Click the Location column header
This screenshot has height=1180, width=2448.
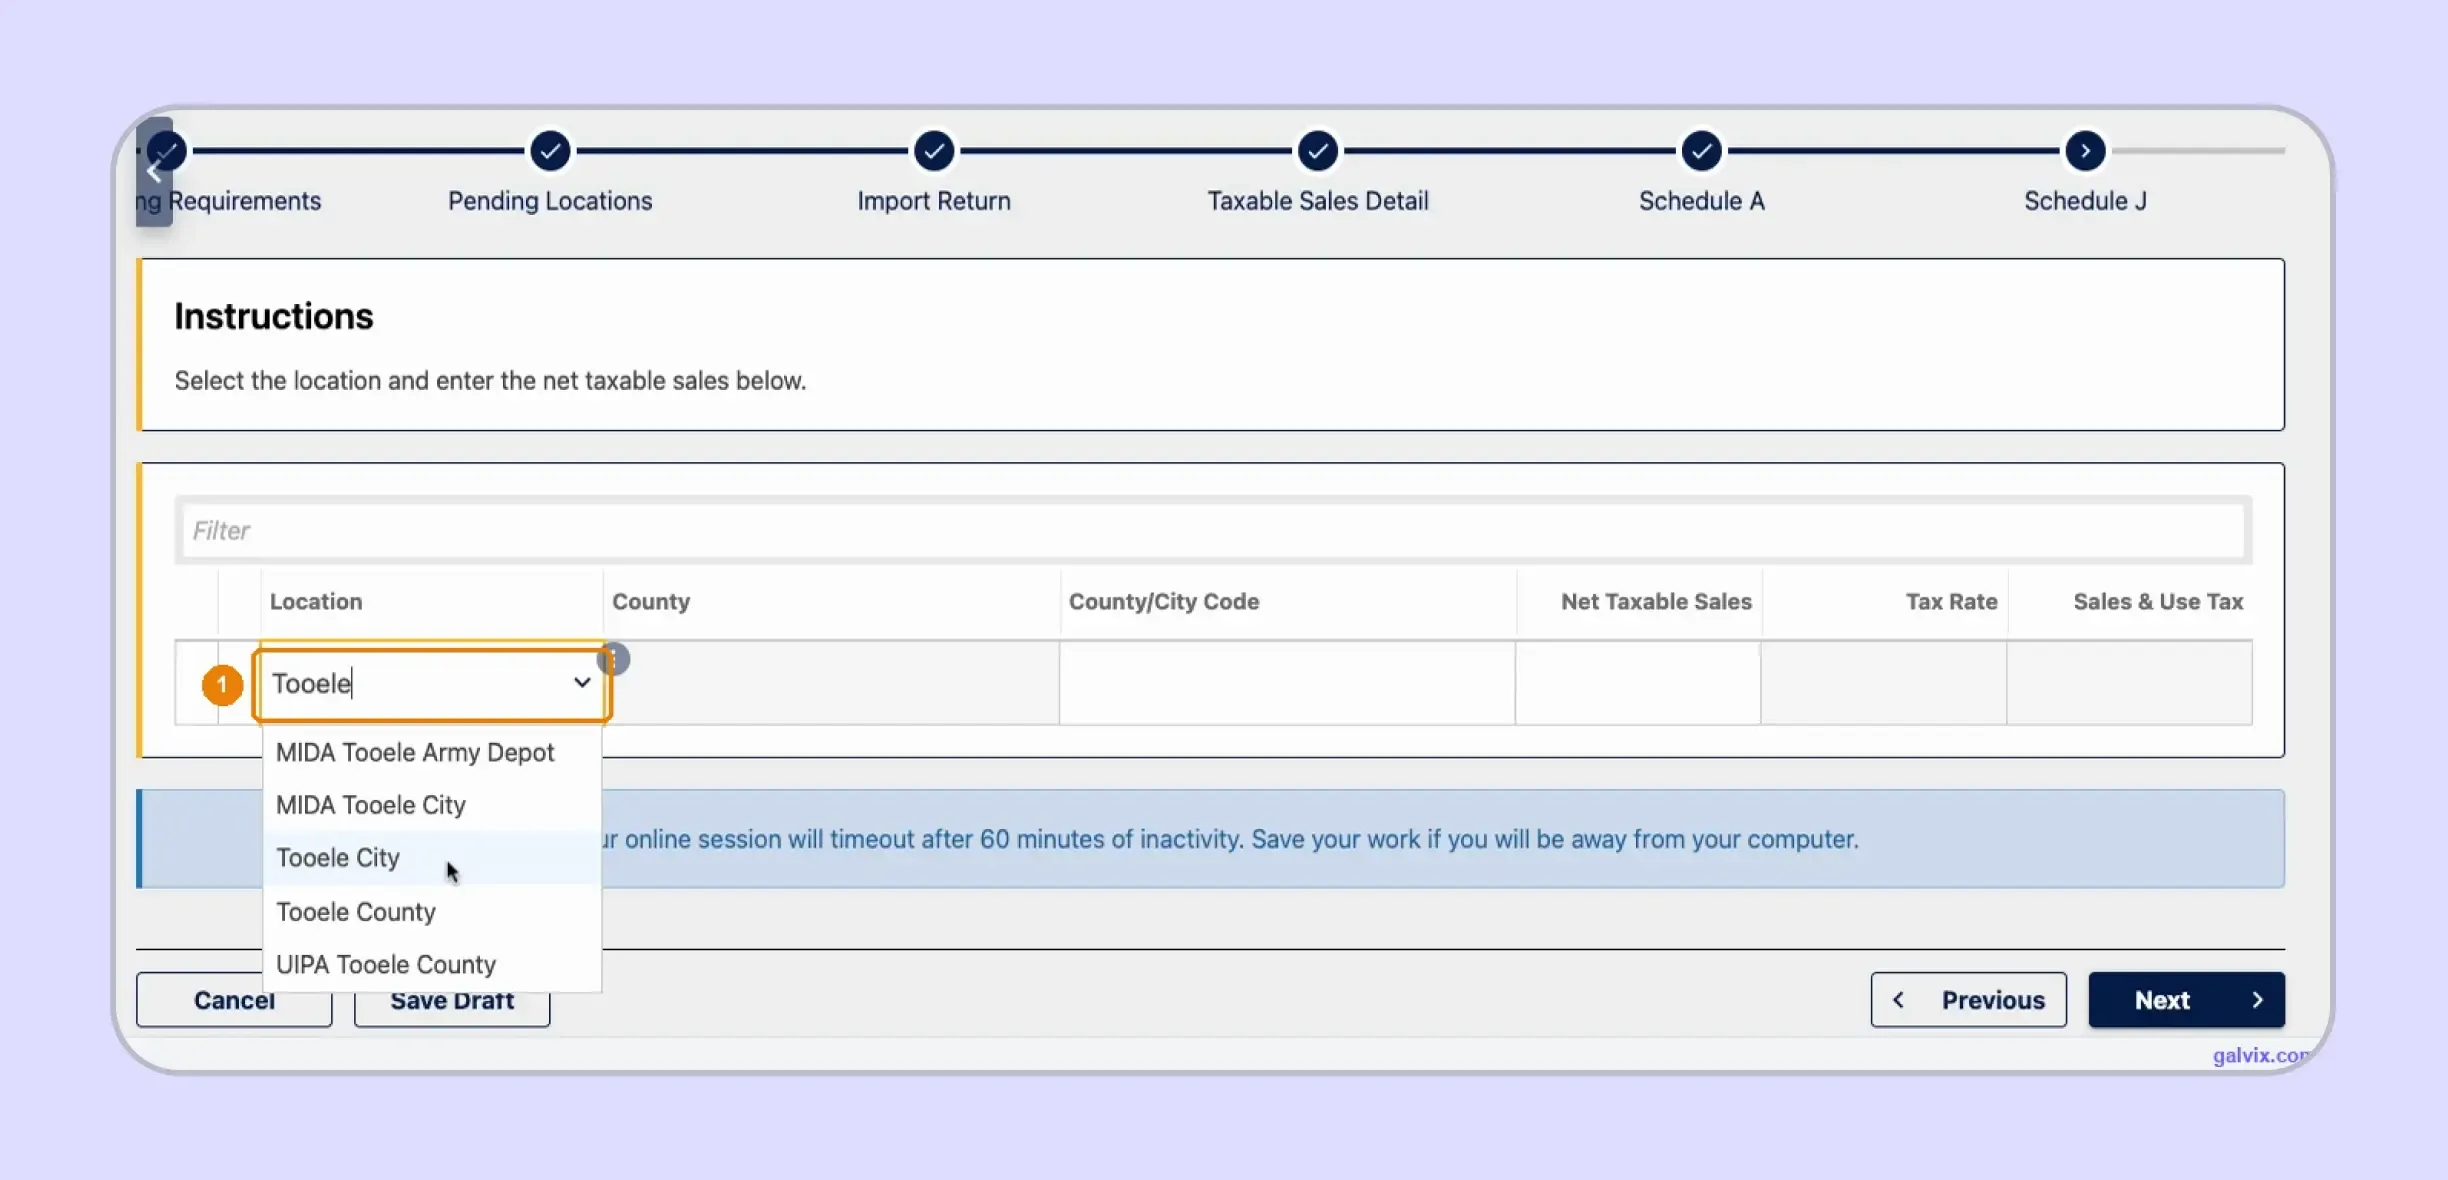coord(316,602)
